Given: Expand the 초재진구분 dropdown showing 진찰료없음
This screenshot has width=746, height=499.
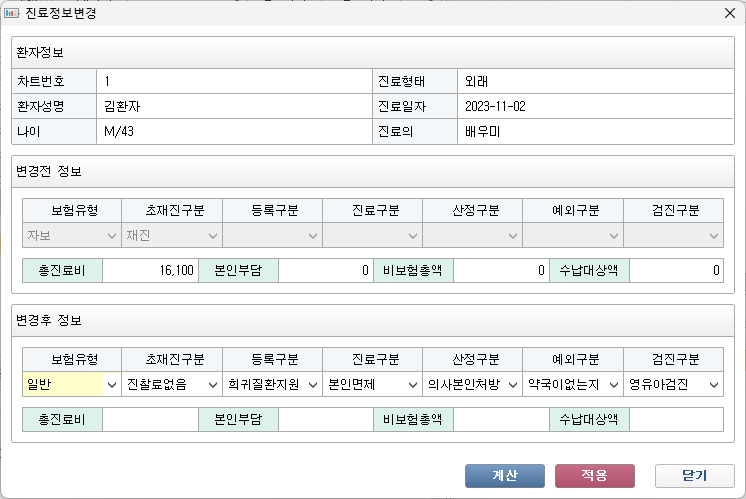Looking at the screenshot, I should tap(171, 384).
